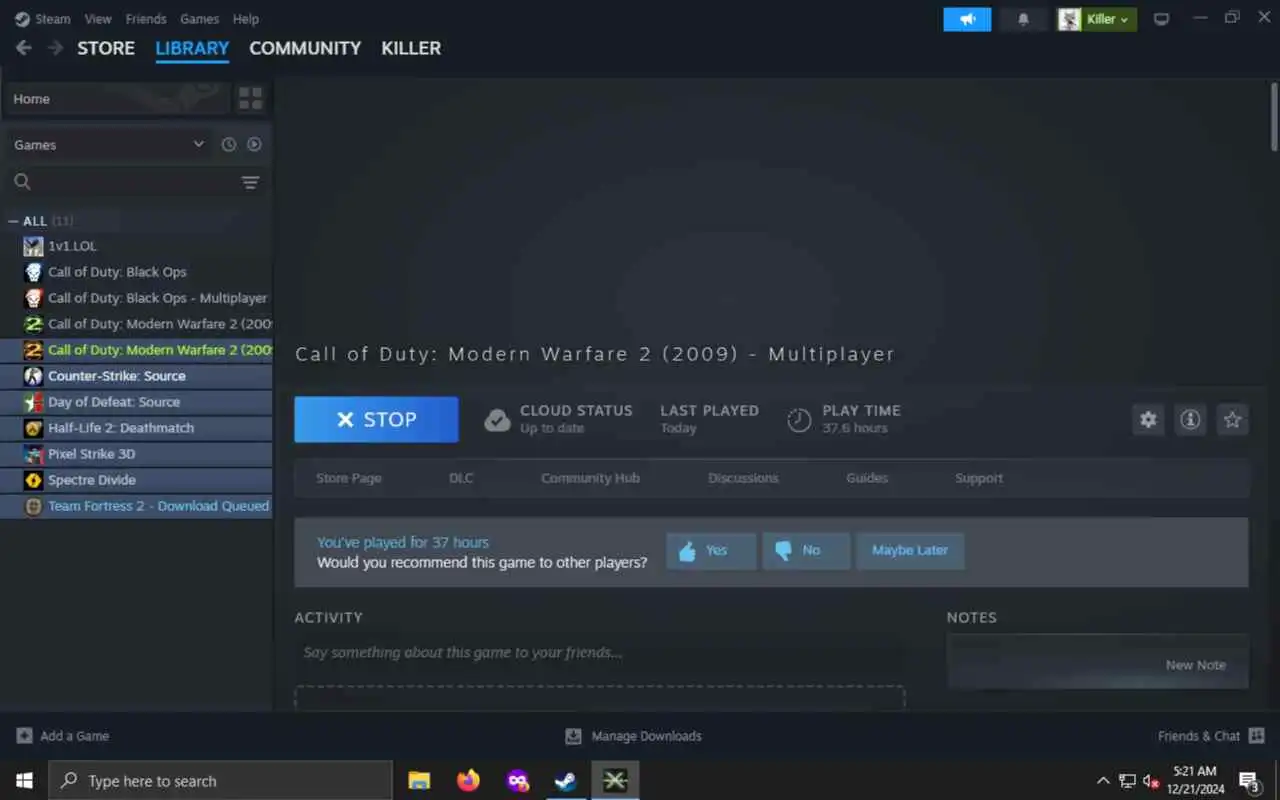This screenshot has height=800, width=1280.
Task: Click the No thumbs-down button
Action: (x=806, y=551)
